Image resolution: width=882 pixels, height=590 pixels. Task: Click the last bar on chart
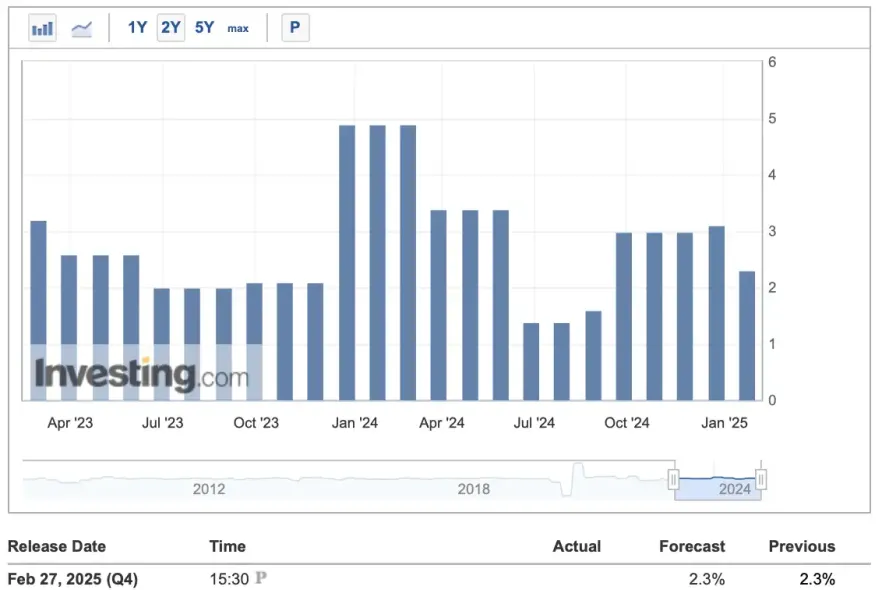point(747,335)
